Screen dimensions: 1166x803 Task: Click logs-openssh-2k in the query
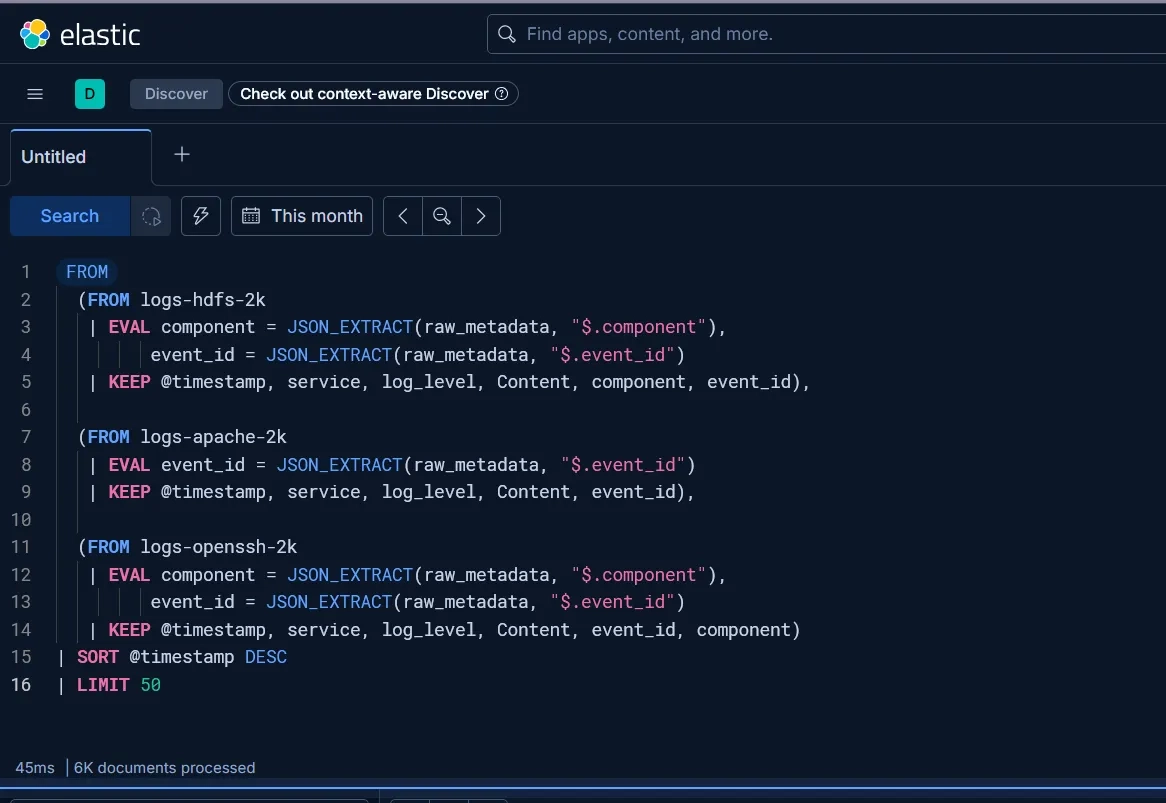click(x=219, y=547)
